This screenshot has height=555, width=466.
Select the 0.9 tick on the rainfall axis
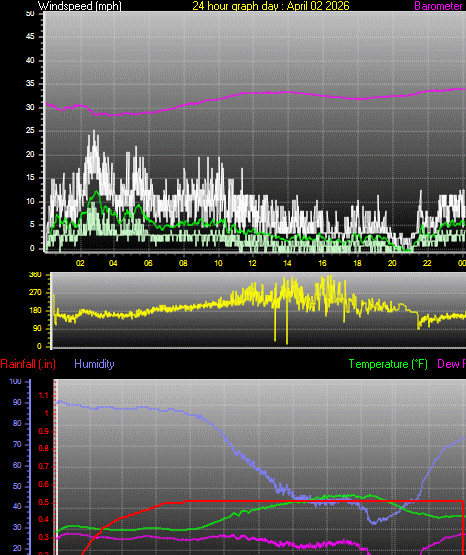(x=44, y=431)
